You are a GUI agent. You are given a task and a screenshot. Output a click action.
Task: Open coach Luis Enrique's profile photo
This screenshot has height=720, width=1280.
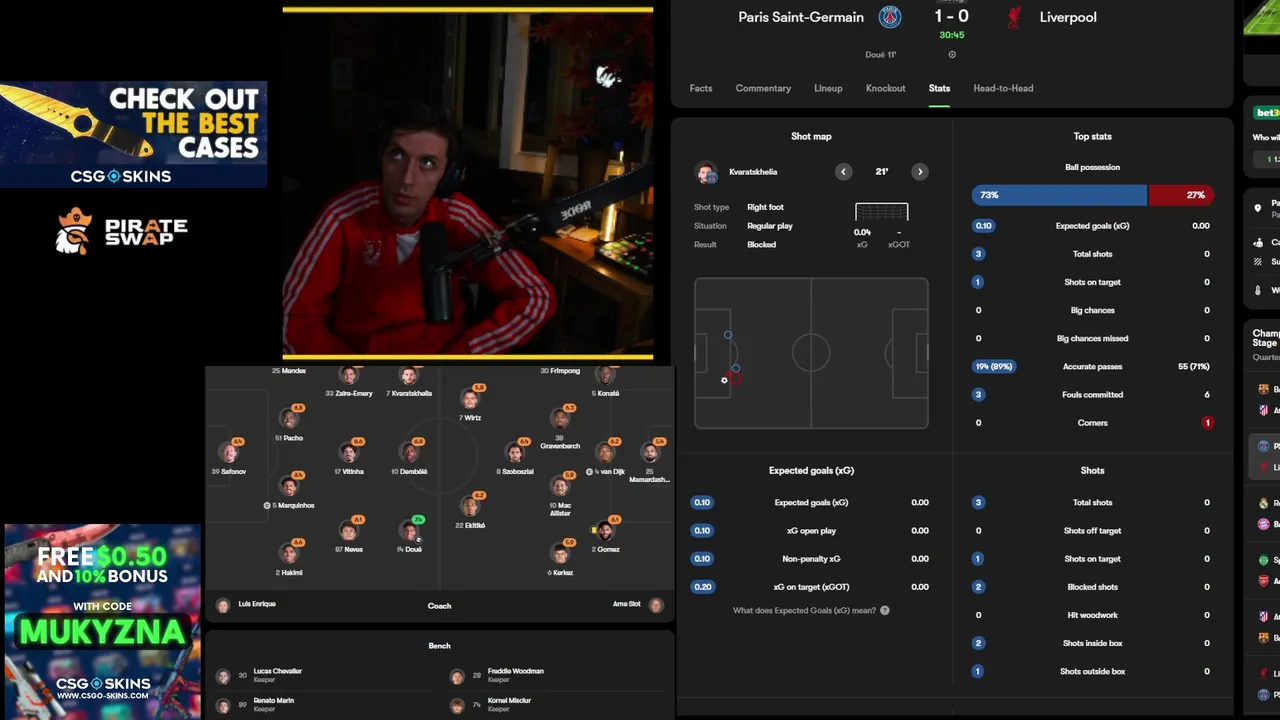[x=223, y=605]
